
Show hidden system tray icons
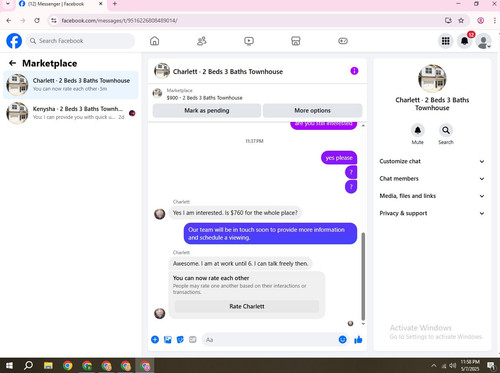coord(434,366)
